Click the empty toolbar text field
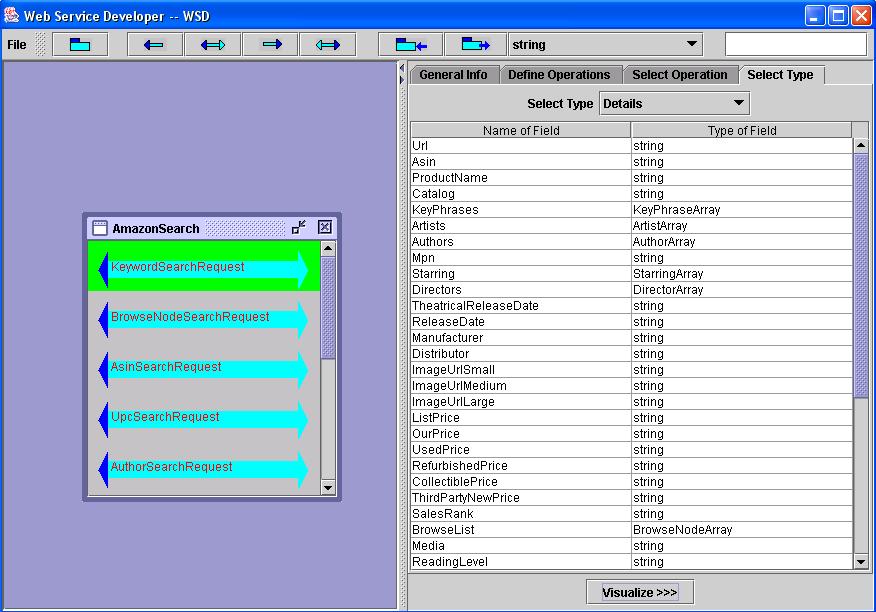 [x=796, y=44]
